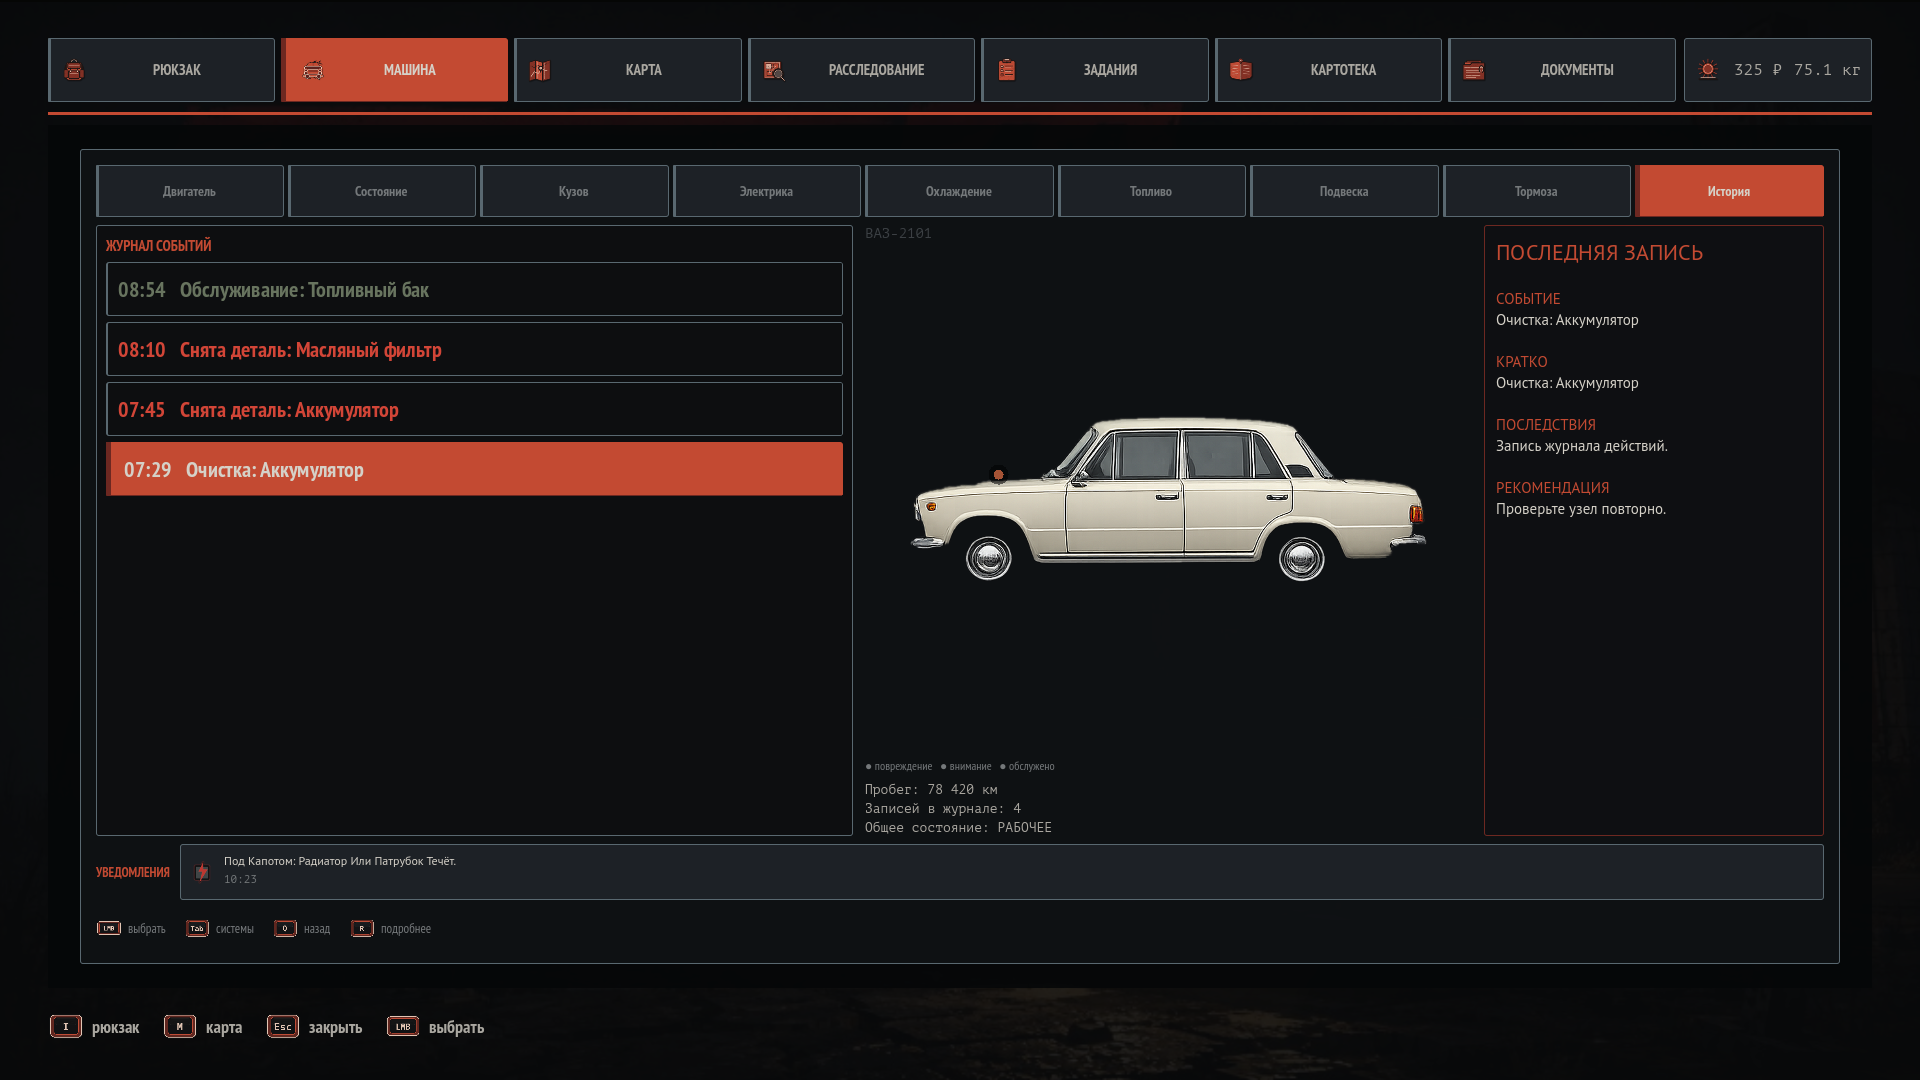Click the Tab key icon next to системы
This screenshot has width=1920, height=1080.
tap(197, 928)
